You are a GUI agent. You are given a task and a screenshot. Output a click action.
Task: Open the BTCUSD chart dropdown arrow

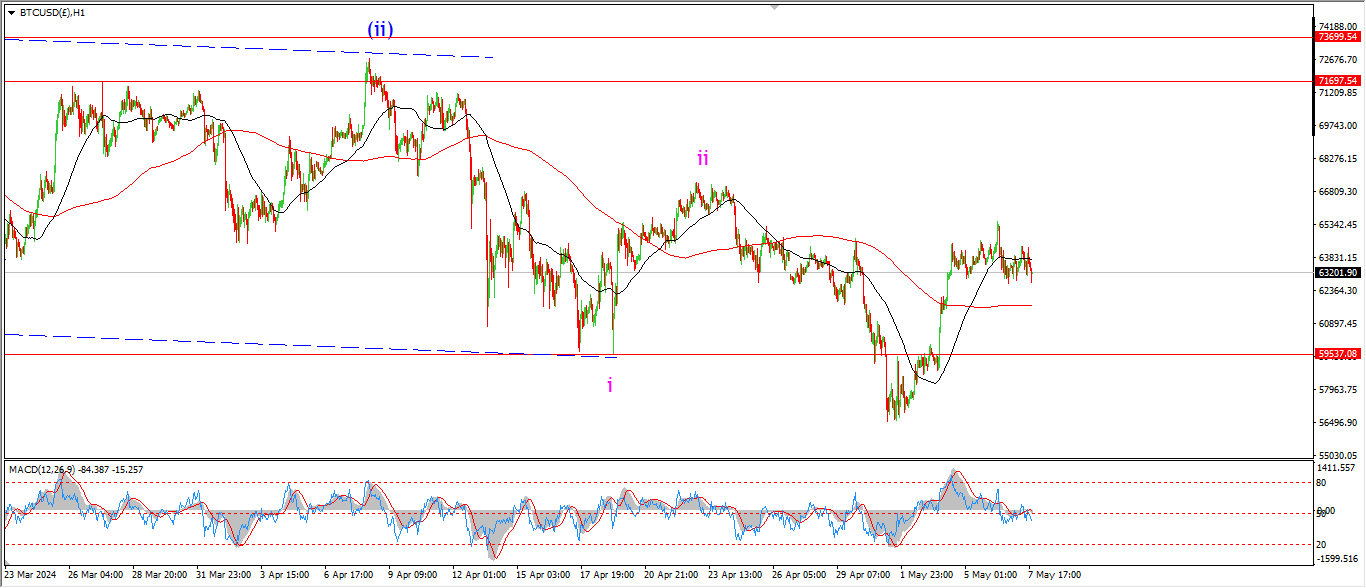(11, 13)
